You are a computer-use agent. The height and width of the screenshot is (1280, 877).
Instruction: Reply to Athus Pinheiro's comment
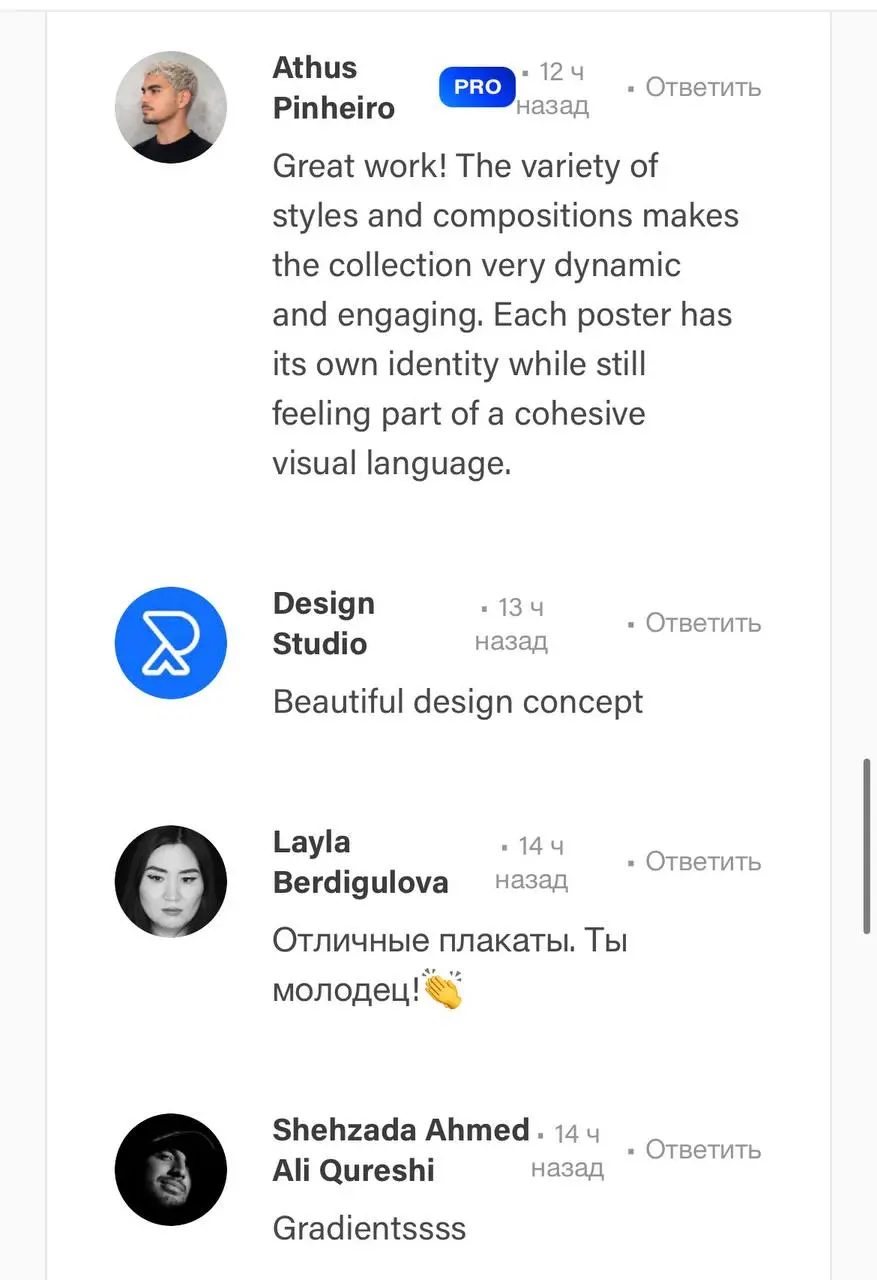click(703, 87)
